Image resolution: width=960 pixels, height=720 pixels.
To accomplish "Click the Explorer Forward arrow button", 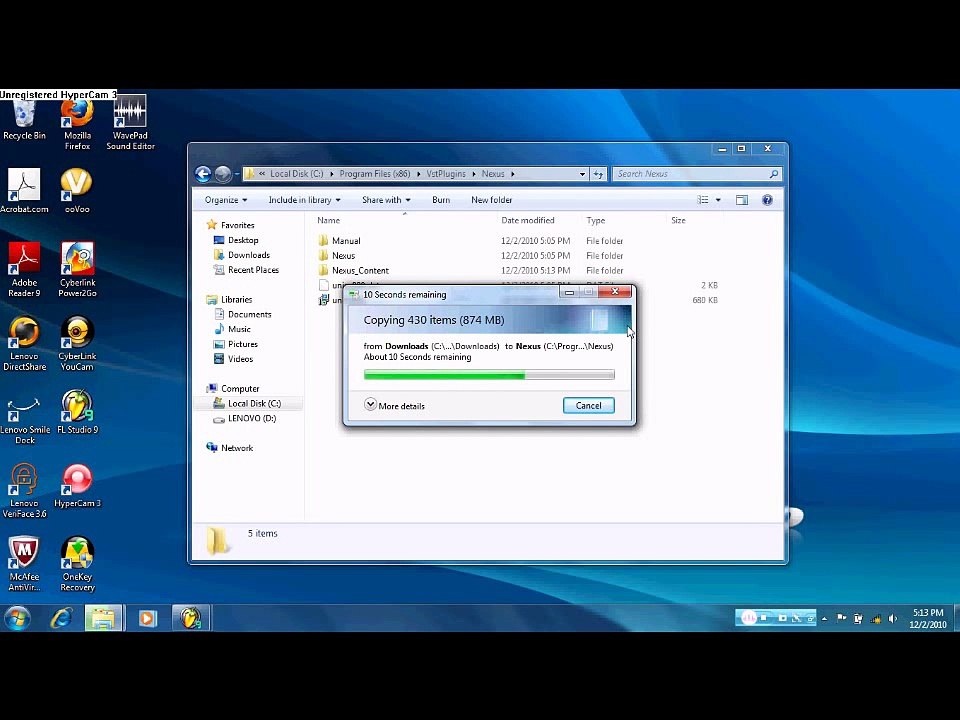I will click(x=223, y=174).
